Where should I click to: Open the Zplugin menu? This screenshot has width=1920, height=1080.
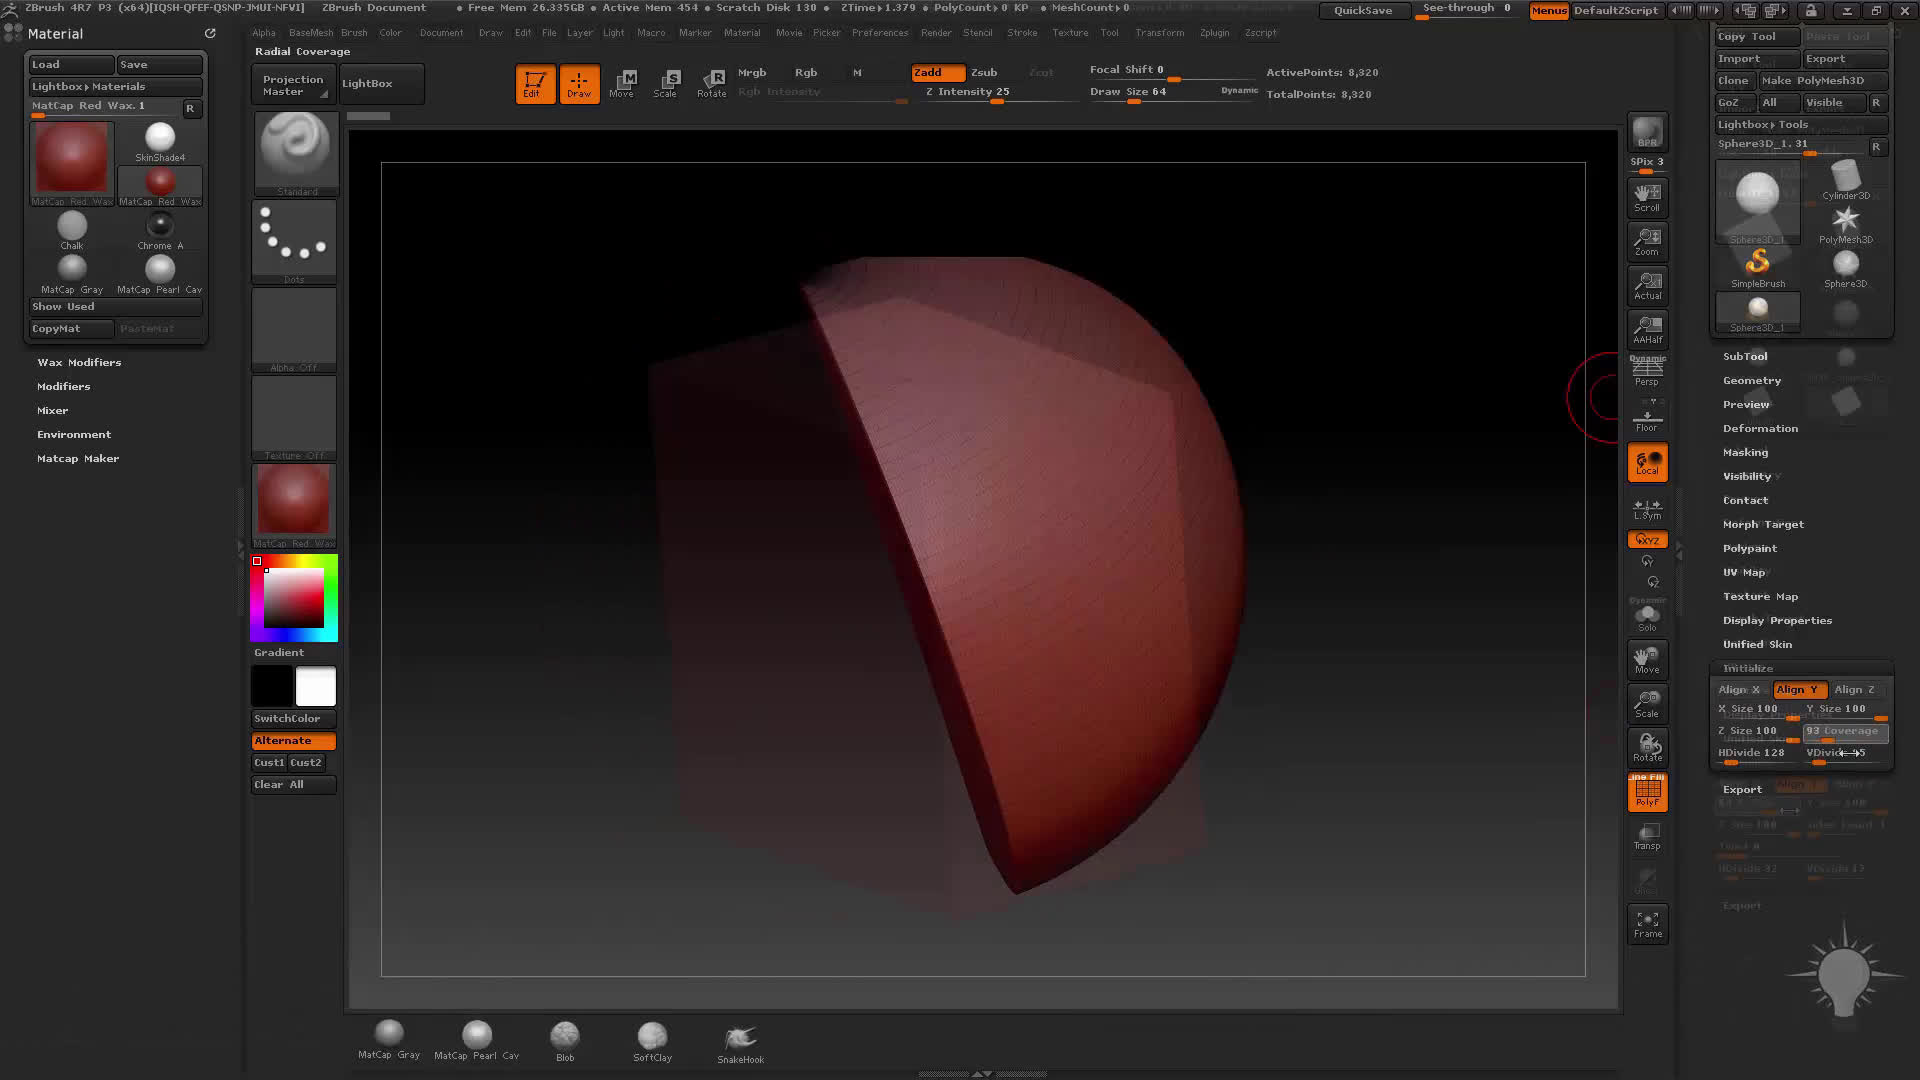[x=1214, y=32]
